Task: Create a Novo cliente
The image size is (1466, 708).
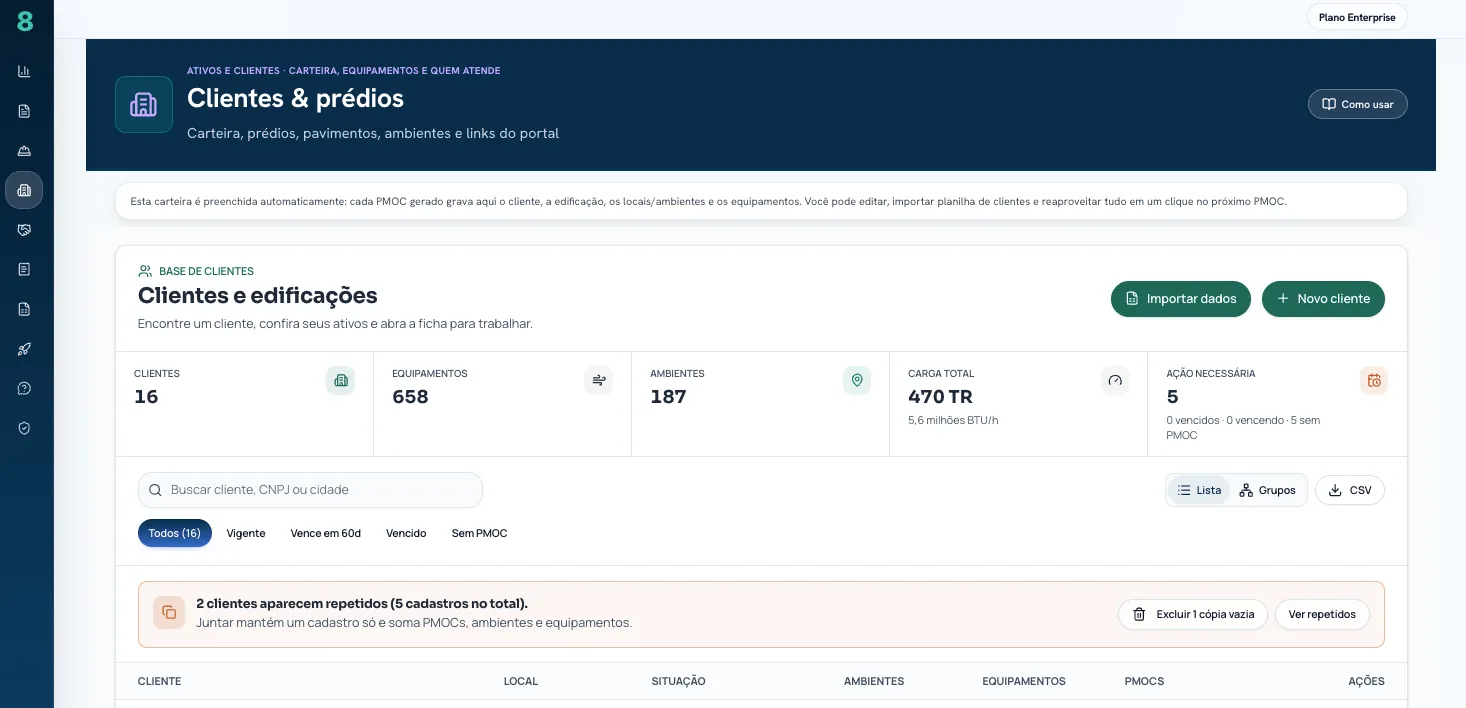Action: tap(1323, 299)
